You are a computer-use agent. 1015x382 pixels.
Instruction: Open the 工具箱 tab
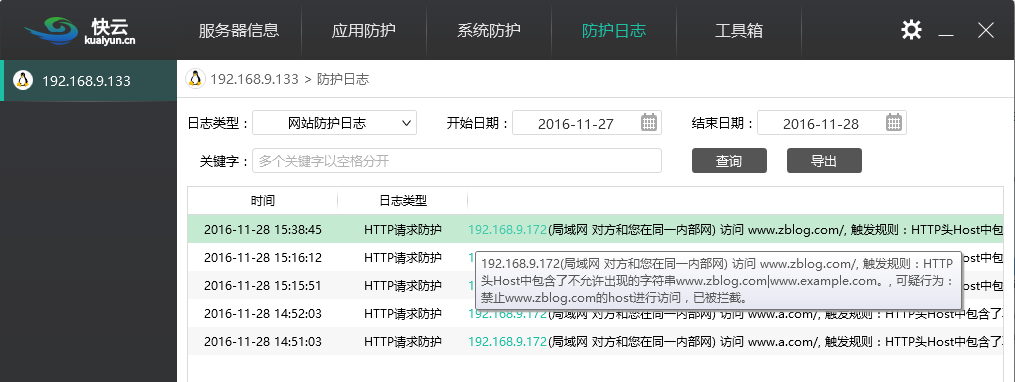pyautogui.click(x=739, y=30)
